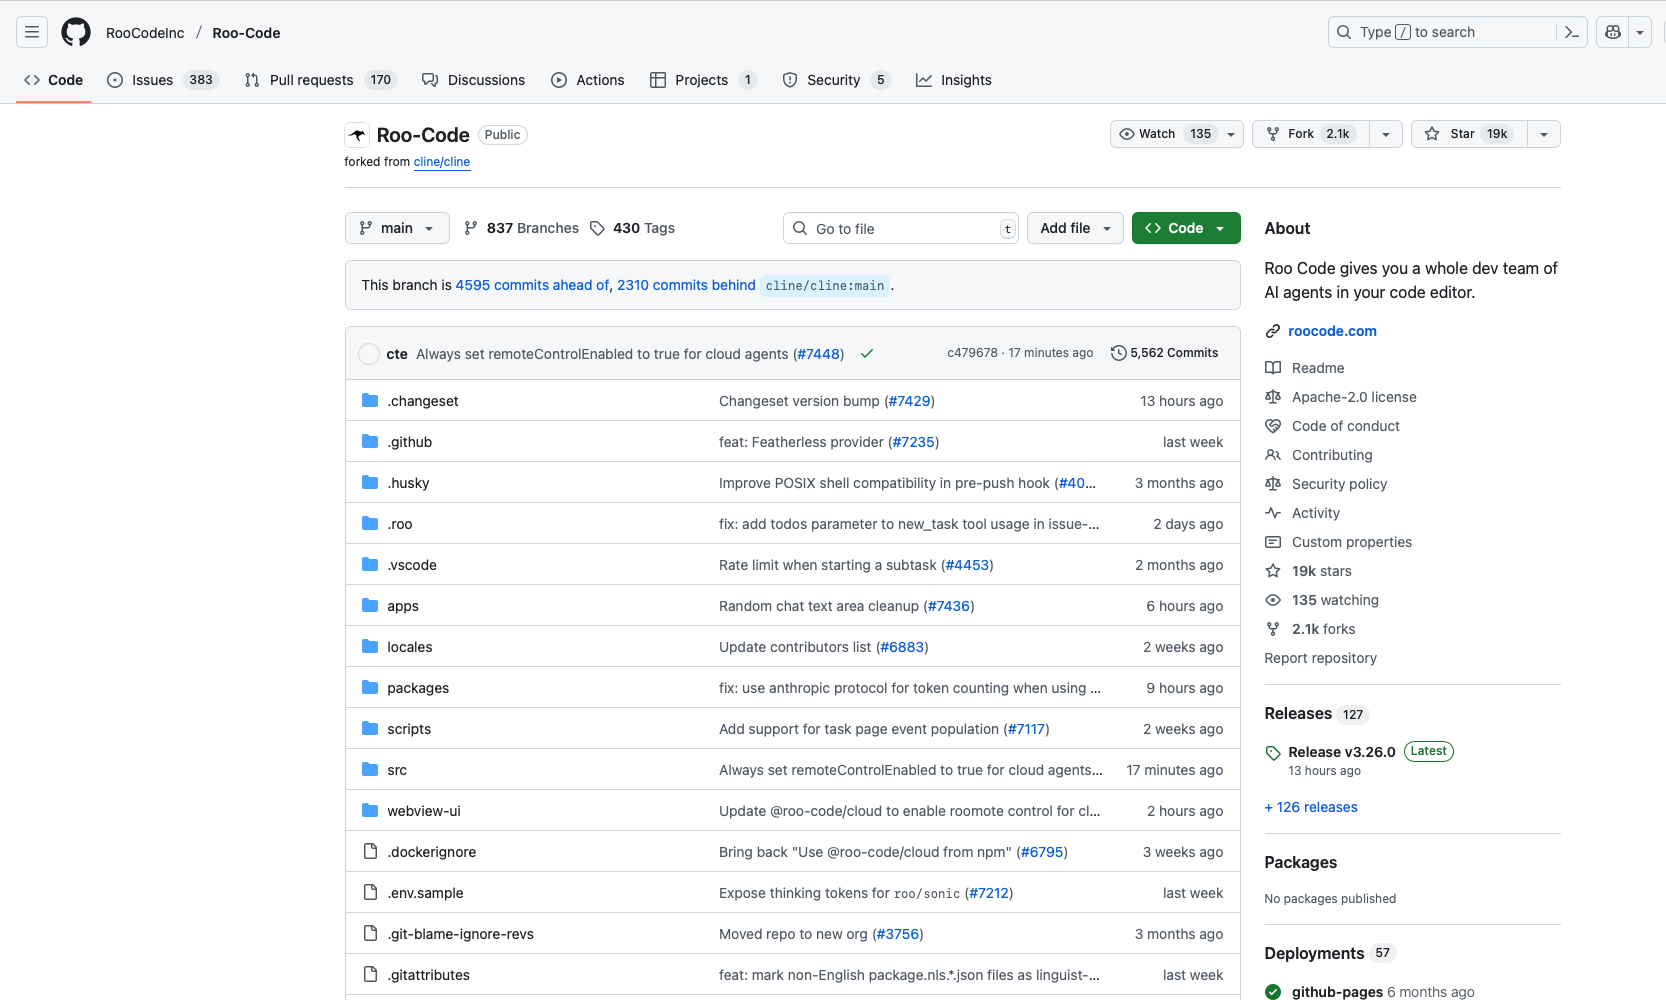Switch to the Issues tab
Screen dimensions: 1666x1000
click(162, 80)
